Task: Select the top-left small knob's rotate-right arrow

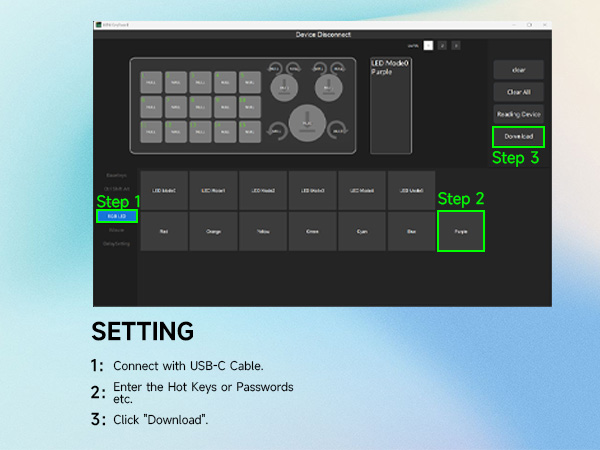Action: (x=294, y=68)
